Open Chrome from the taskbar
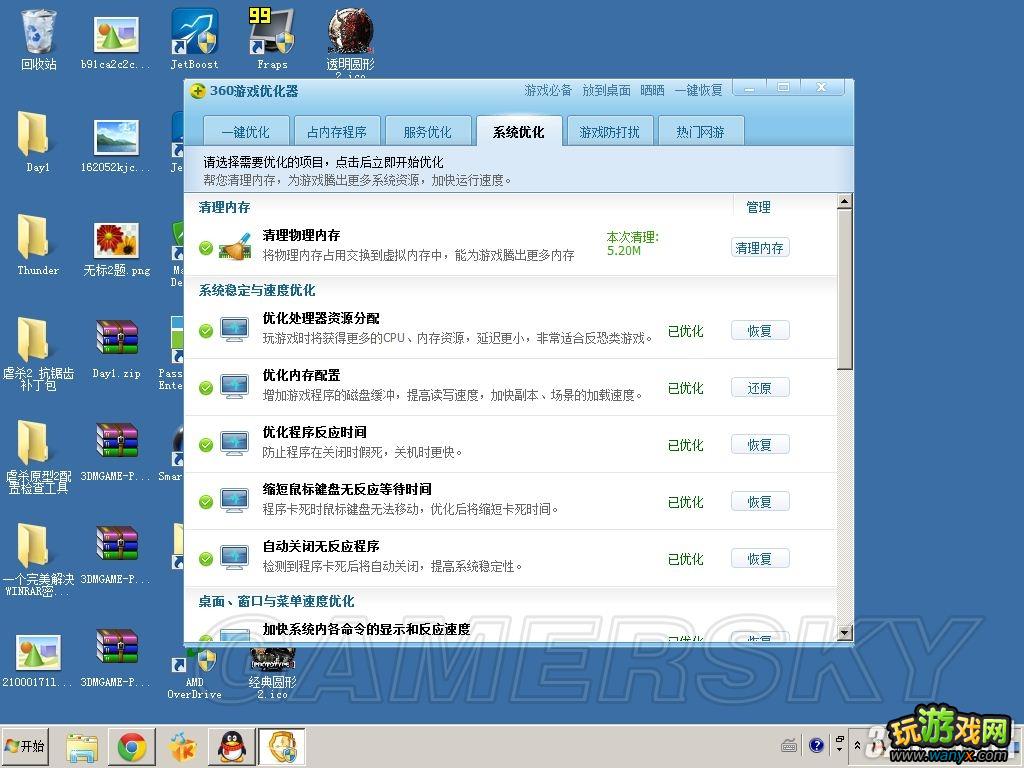The height and width of the screenshot is (768, 1024). coord(131,747)
